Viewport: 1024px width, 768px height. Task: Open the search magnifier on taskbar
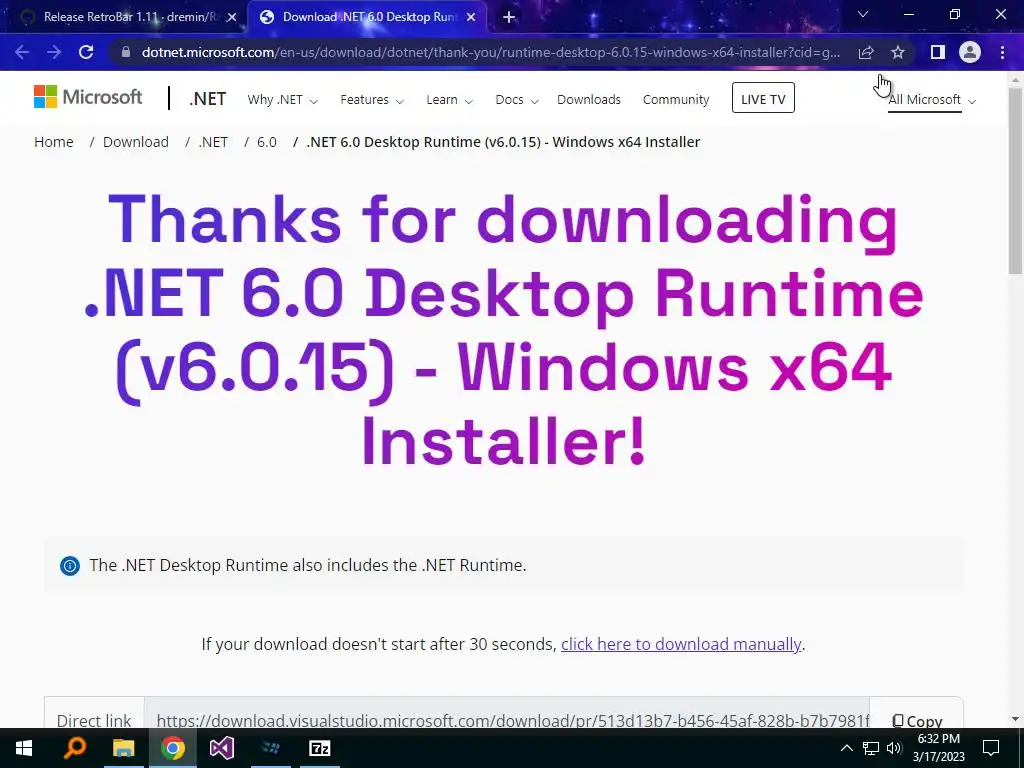pyautogui.click(x=74, y=748)
